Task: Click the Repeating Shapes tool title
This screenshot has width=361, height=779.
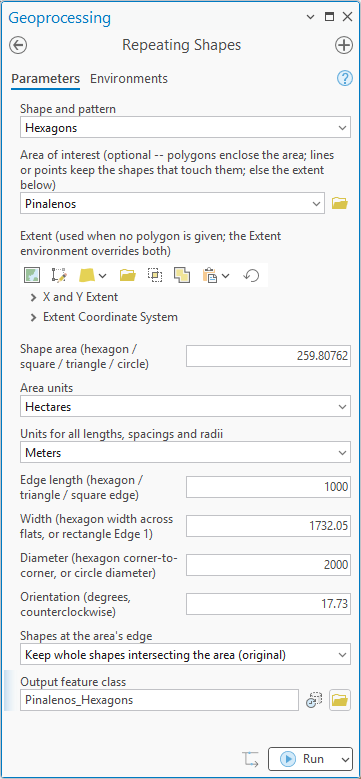Action: coord(181,45)
